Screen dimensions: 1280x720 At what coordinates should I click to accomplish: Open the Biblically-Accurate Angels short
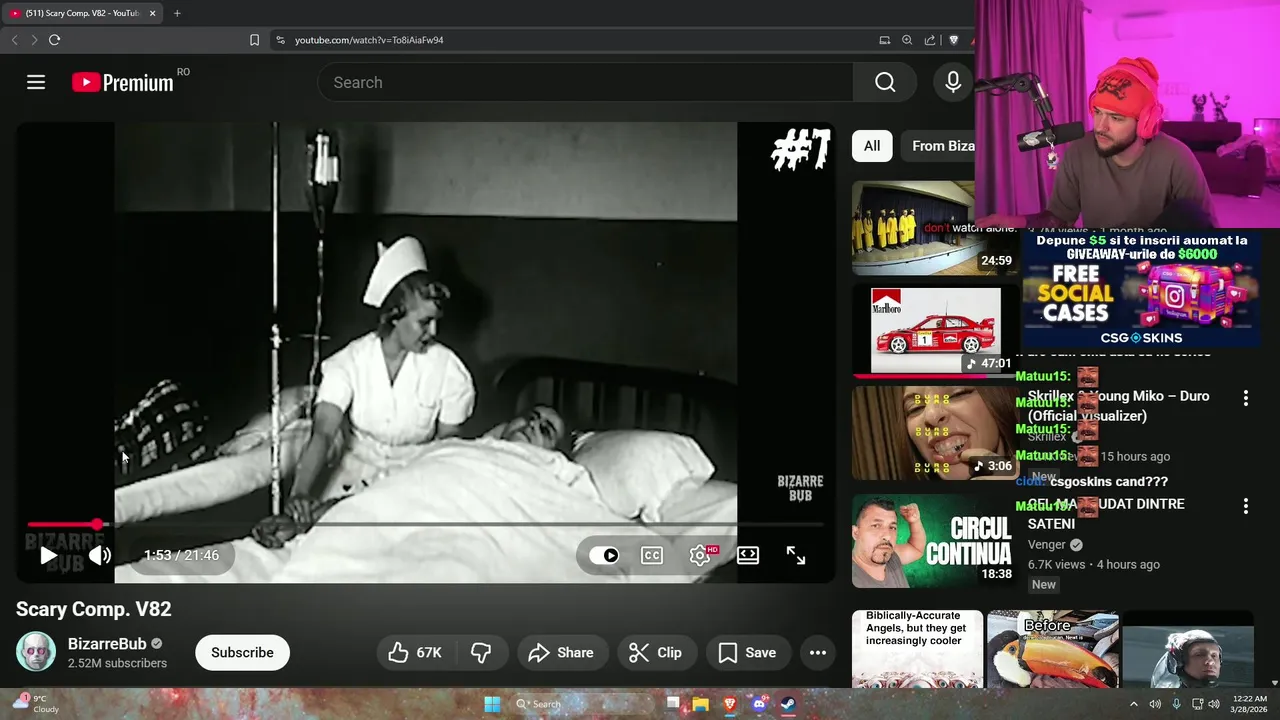pos(917,649)
